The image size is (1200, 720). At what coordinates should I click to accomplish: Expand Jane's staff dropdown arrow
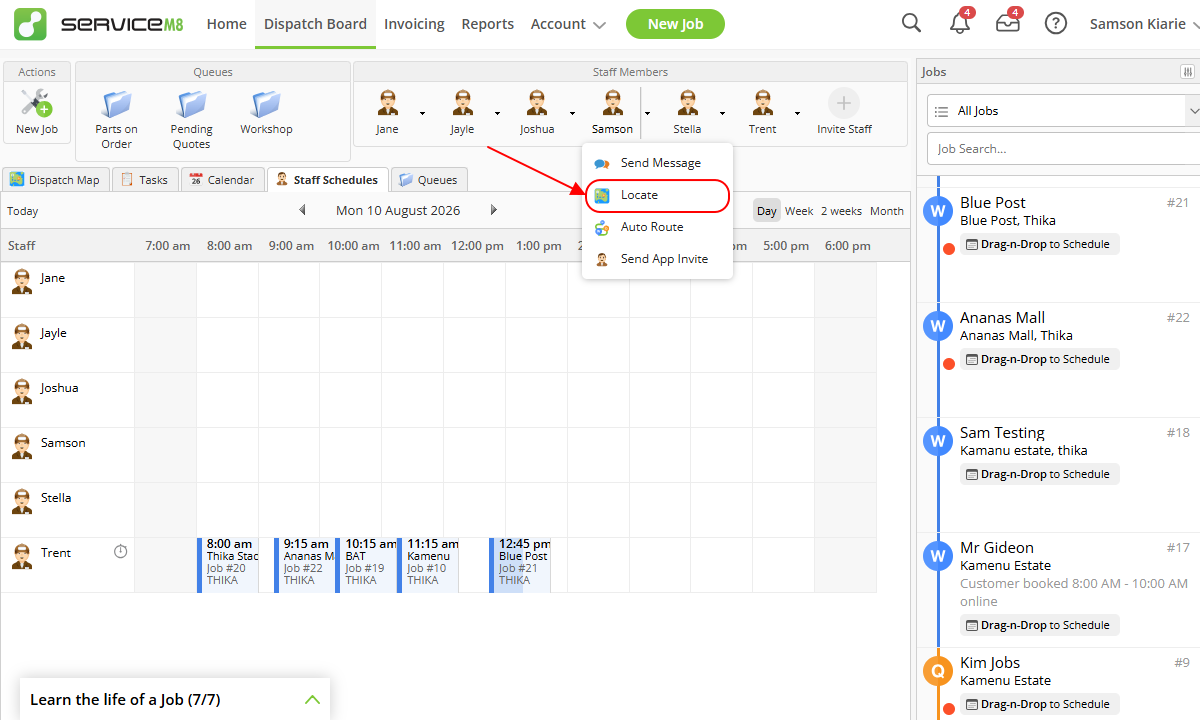(x=422, y=113)
